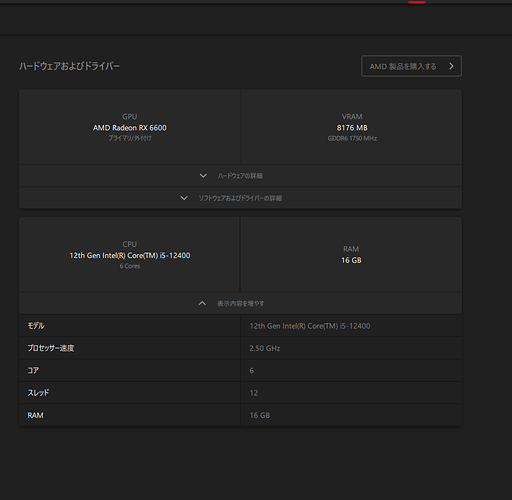
Task: Click 16 GB value in RAM card
Action: pos(351,260)
